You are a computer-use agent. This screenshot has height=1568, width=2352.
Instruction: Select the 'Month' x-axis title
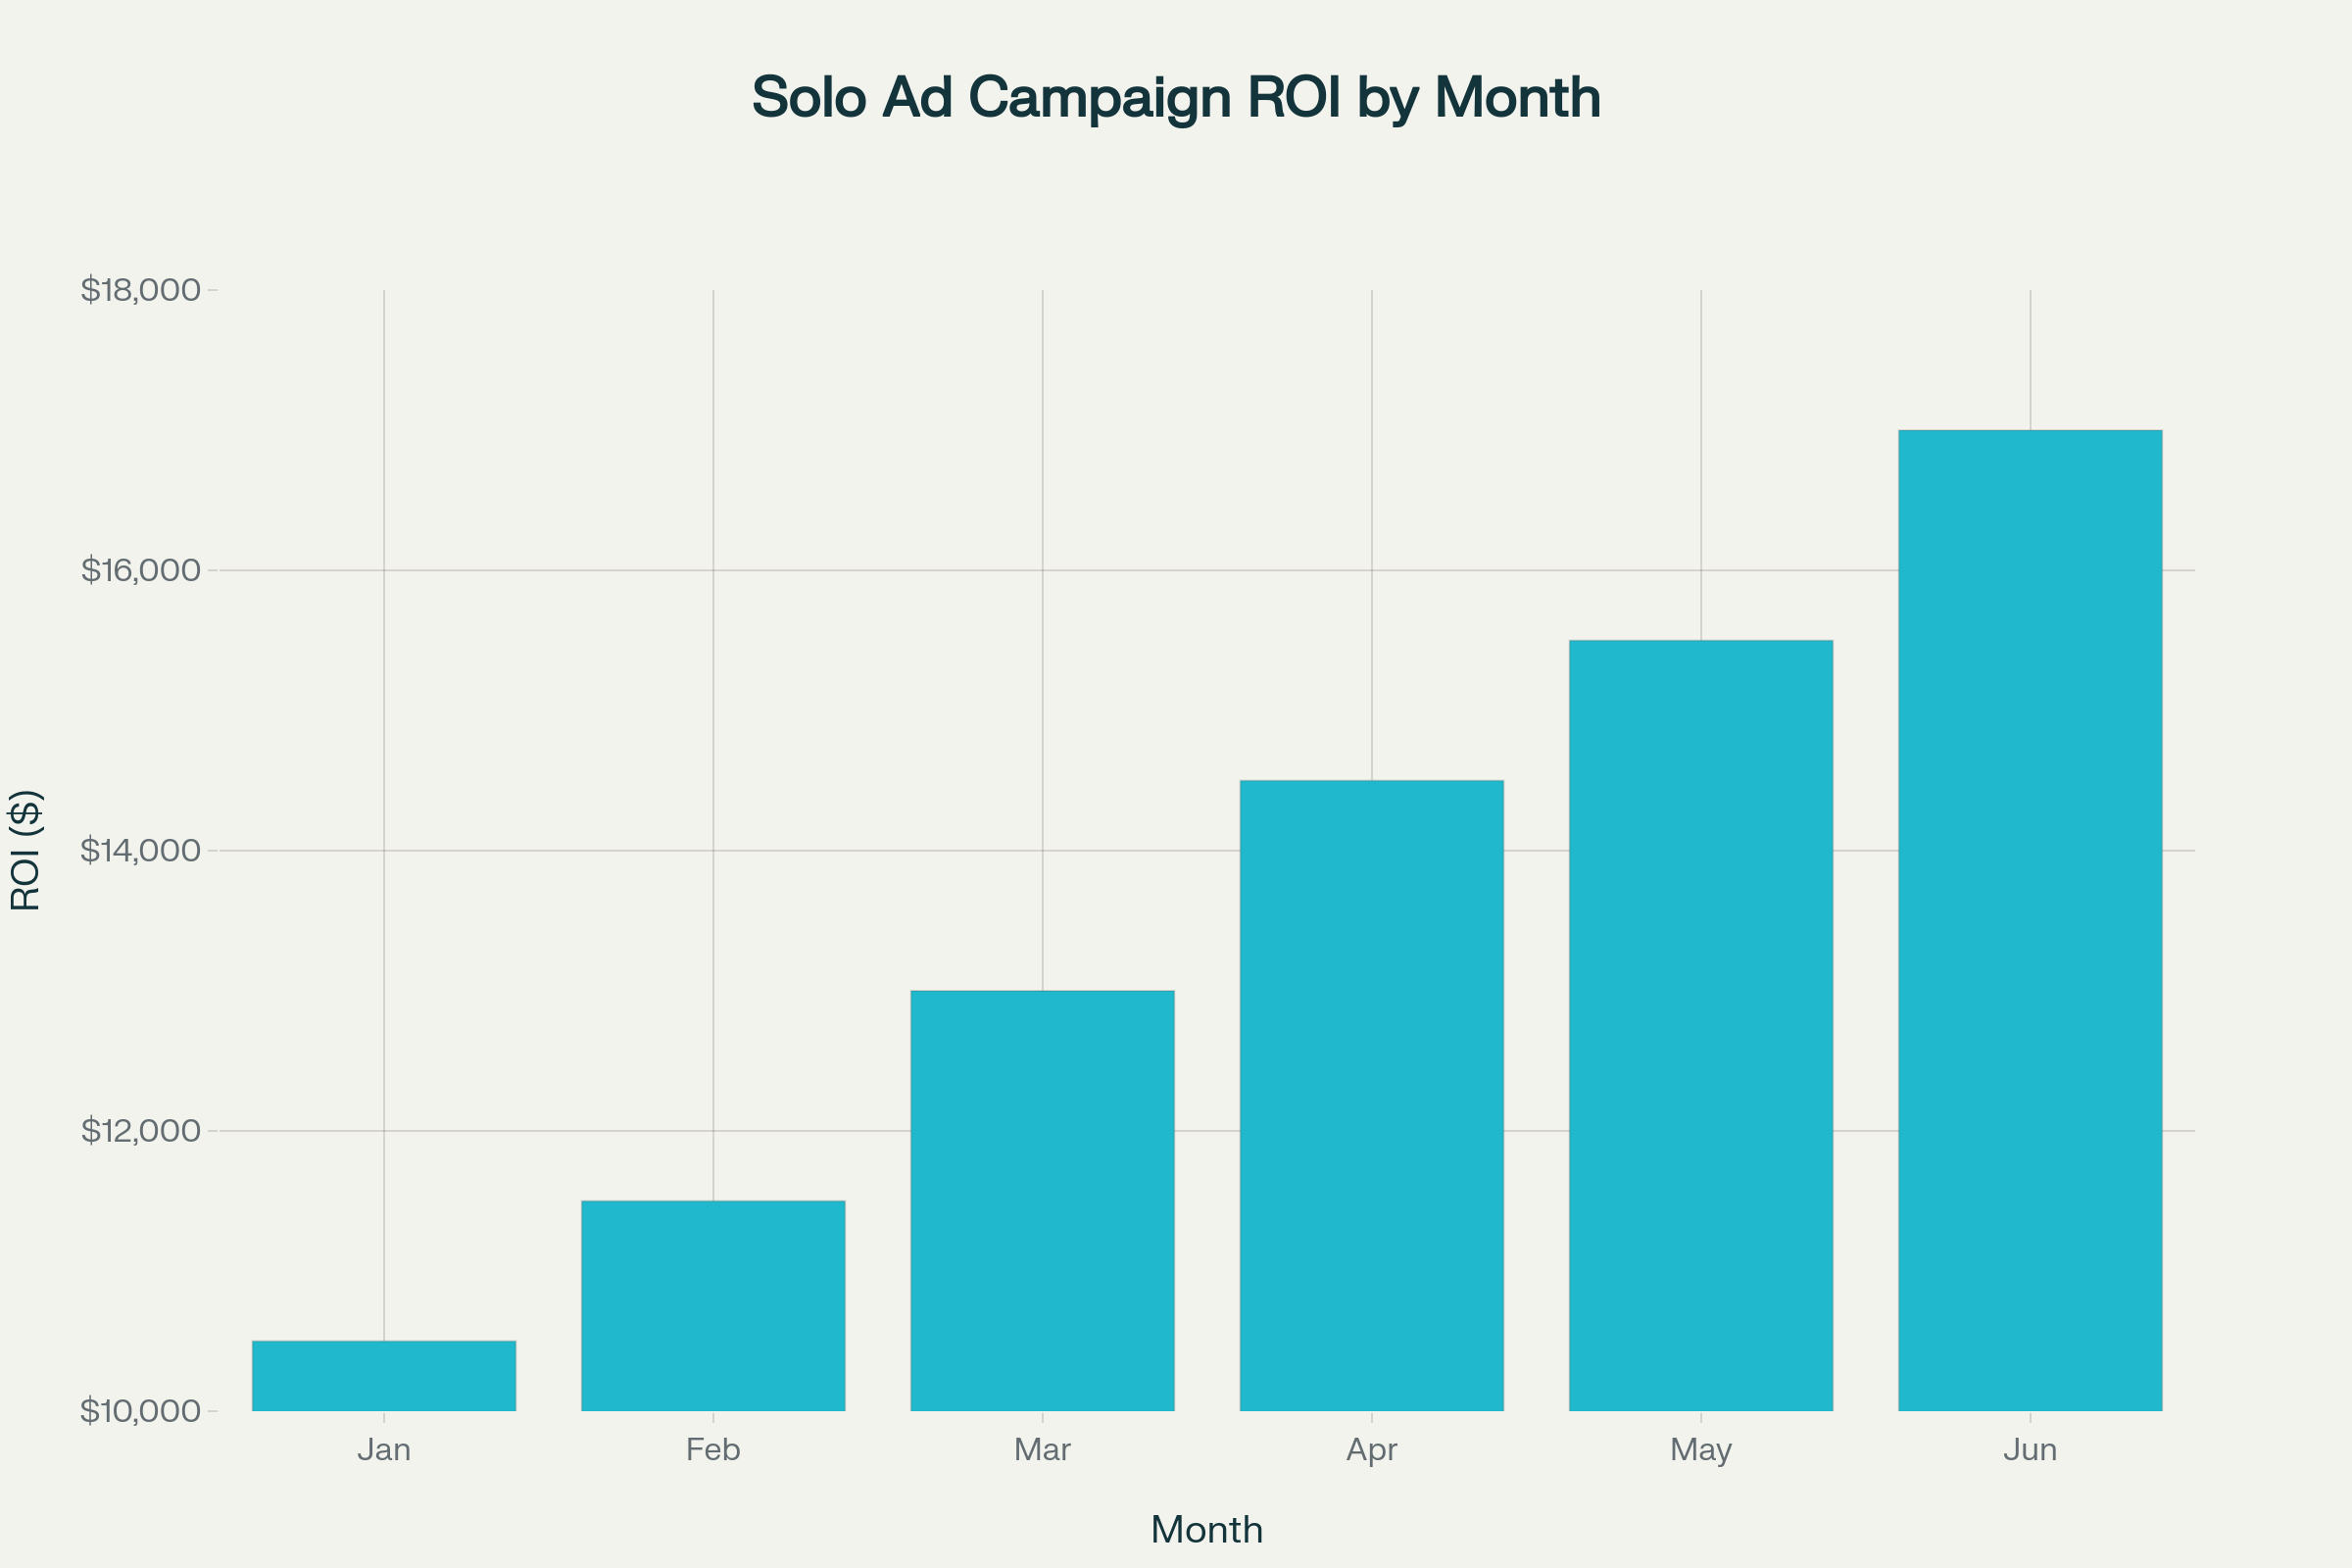pos(1206,1530)
